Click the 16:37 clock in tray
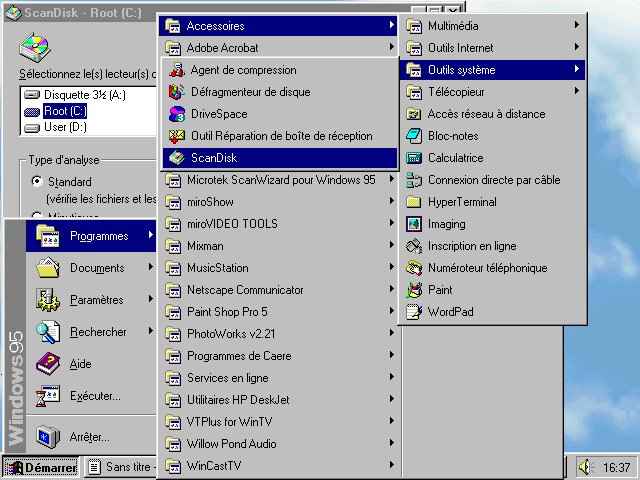The image size is (640, 480). [616, 467]
